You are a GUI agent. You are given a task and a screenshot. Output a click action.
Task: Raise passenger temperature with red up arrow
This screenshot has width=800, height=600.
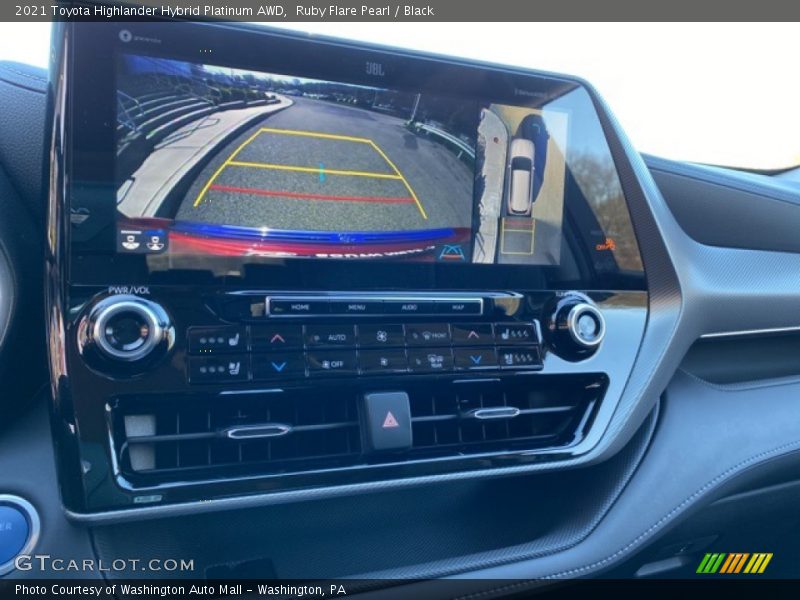pos(472,334)
